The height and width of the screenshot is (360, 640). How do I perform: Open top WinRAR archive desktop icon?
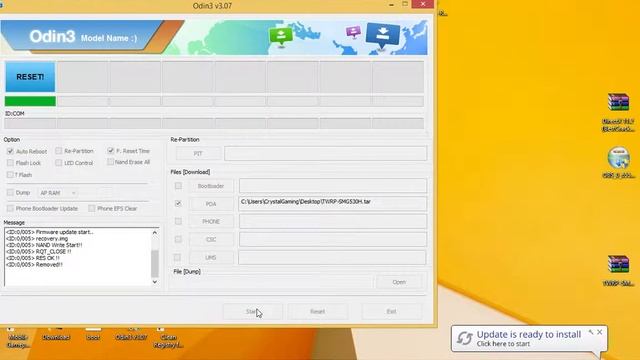[618, 111]
